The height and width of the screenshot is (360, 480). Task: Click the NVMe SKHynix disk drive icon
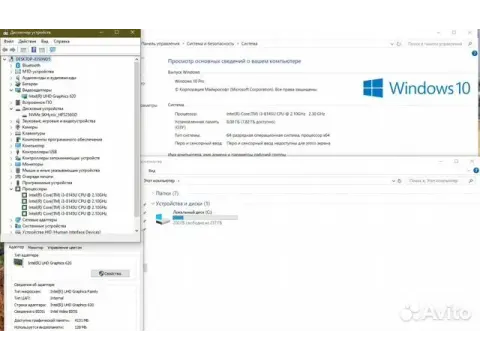(24, 115)
